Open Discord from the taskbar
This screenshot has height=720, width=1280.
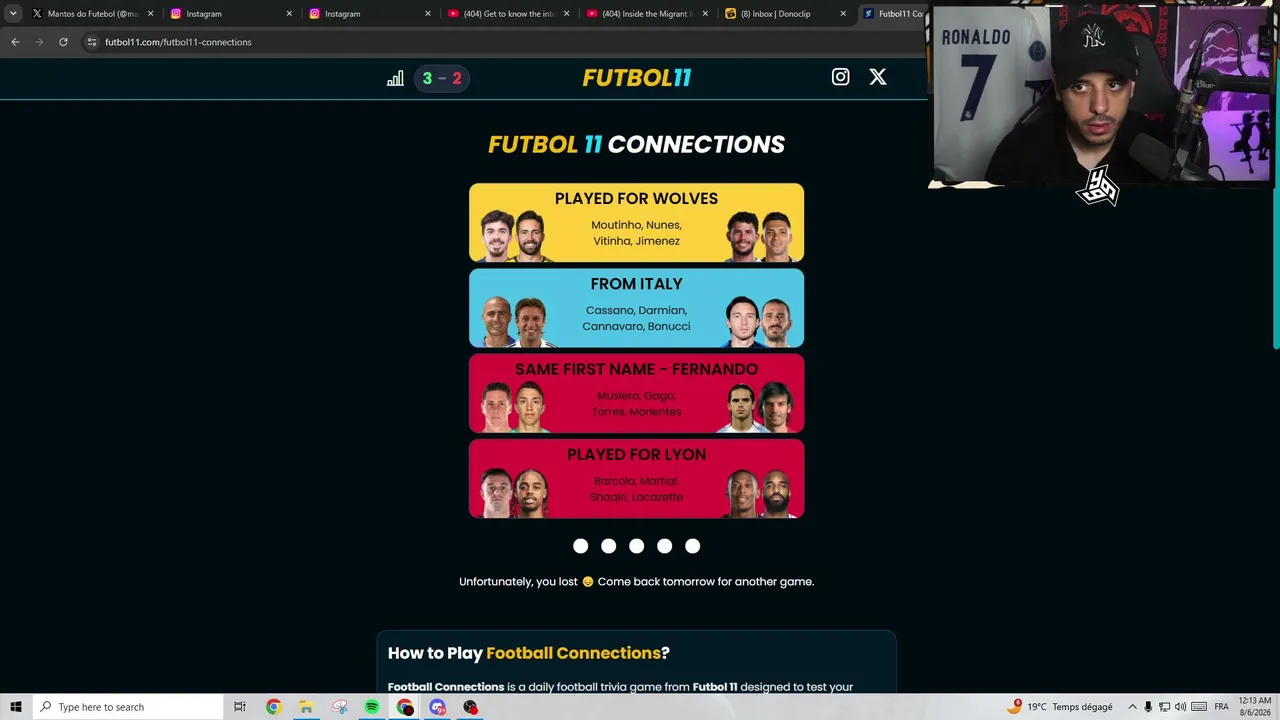pyautogui.click(x=437, y=707)
